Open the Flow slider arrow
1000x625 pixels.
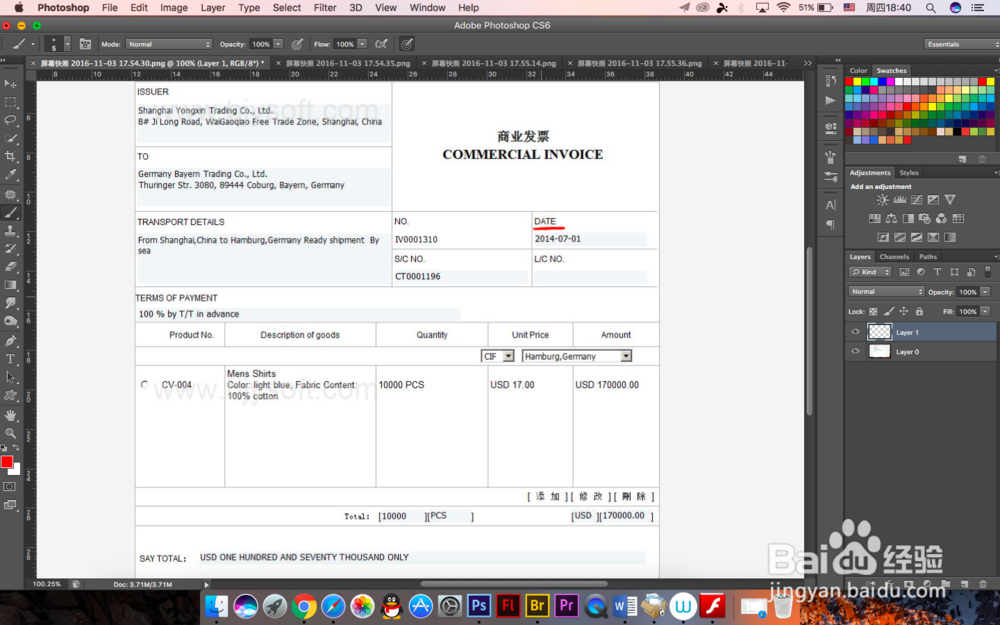tap(362, 44)
